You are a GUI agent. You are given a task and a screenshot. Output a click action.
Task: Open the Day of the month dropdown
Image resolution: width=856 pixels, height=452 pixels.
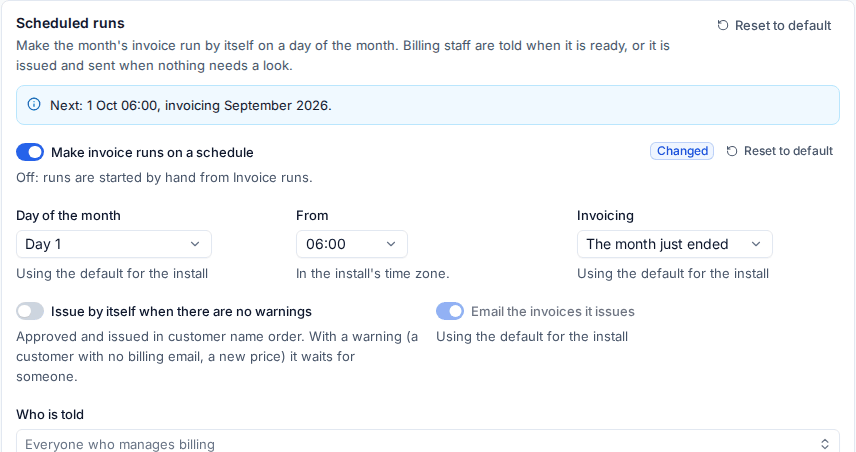point(114,244)
